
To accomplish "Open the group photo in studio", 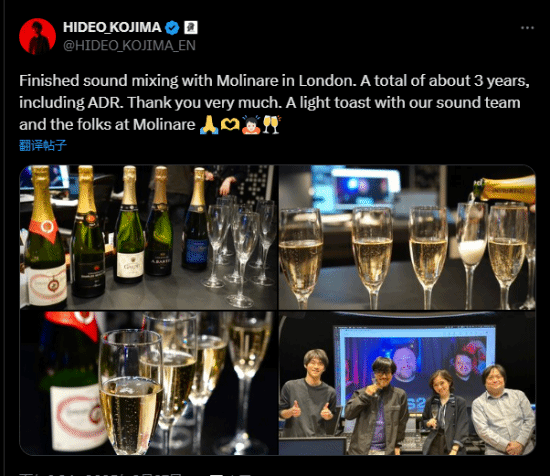I will point(407,383).
